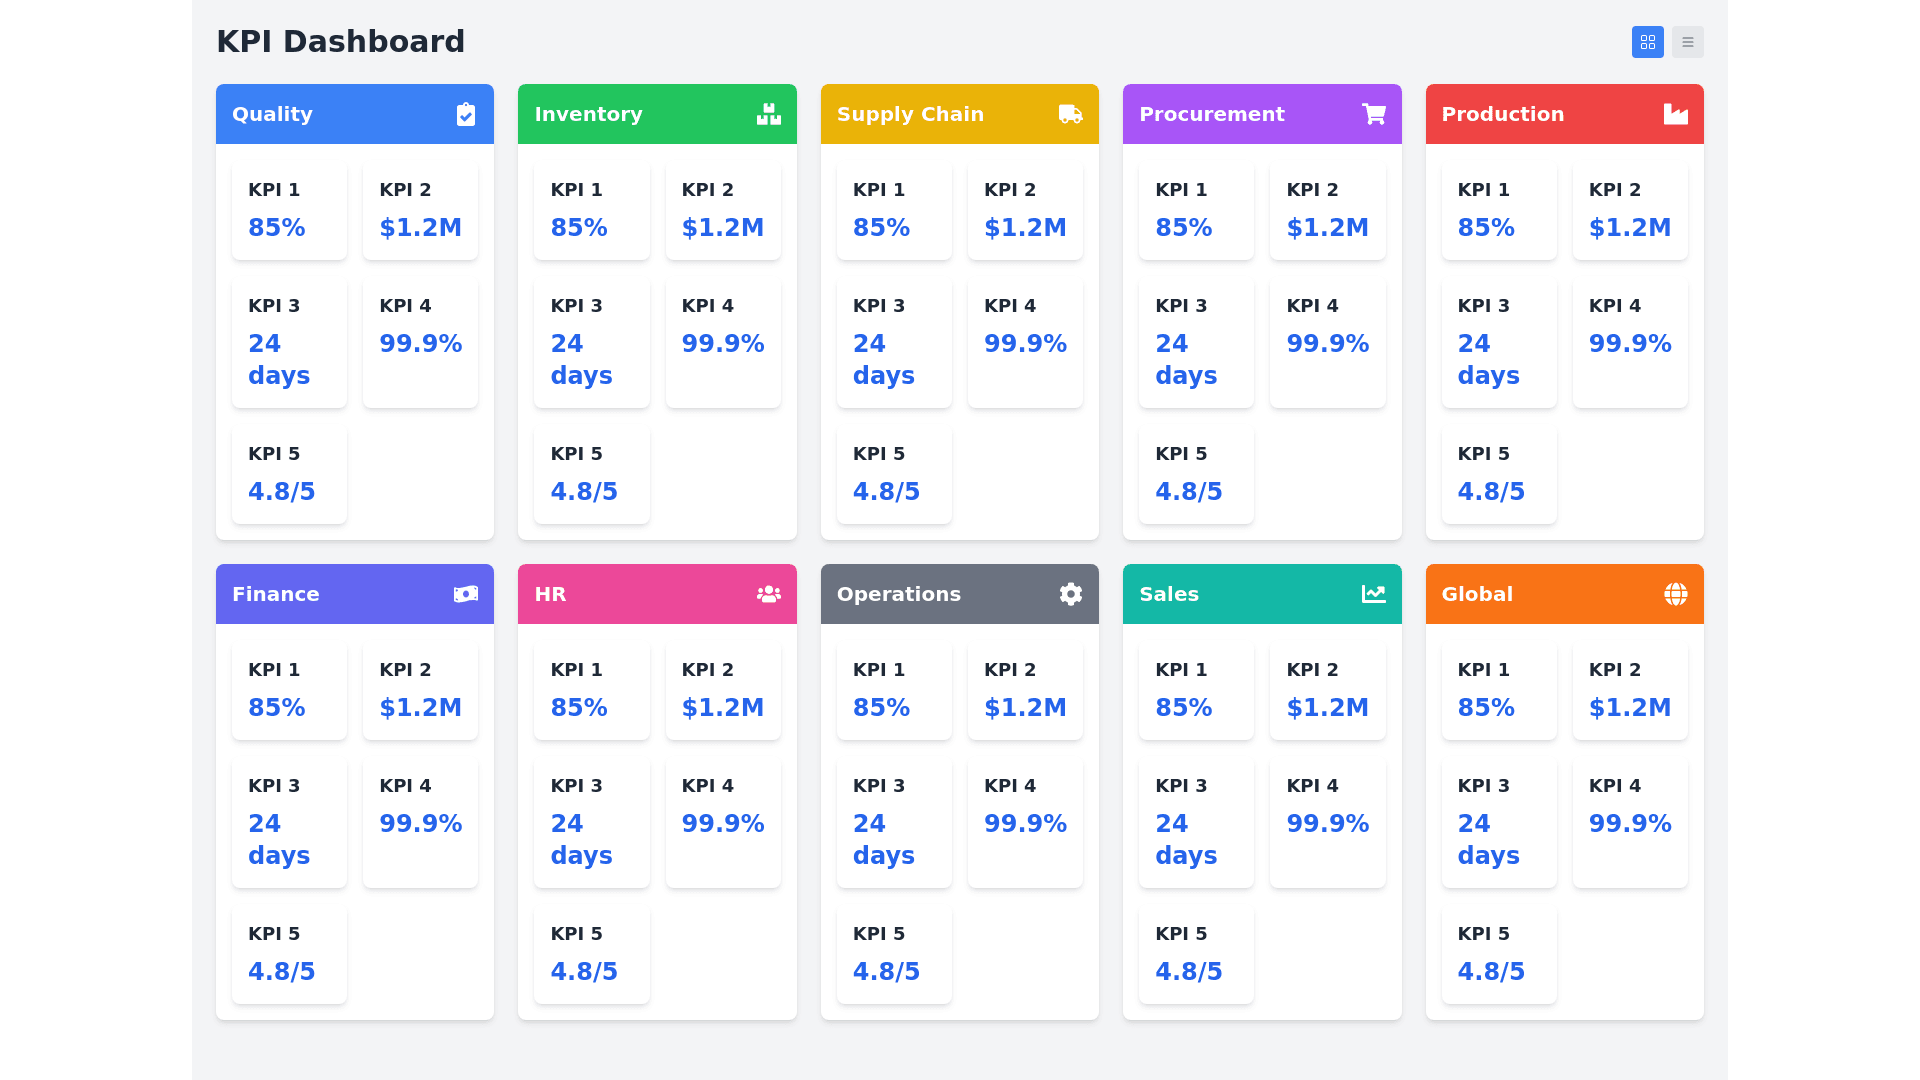The width and height of the screenshot is (1920, 1080).
Task: Click the Finance money bill icon
Action: [466, 594]
